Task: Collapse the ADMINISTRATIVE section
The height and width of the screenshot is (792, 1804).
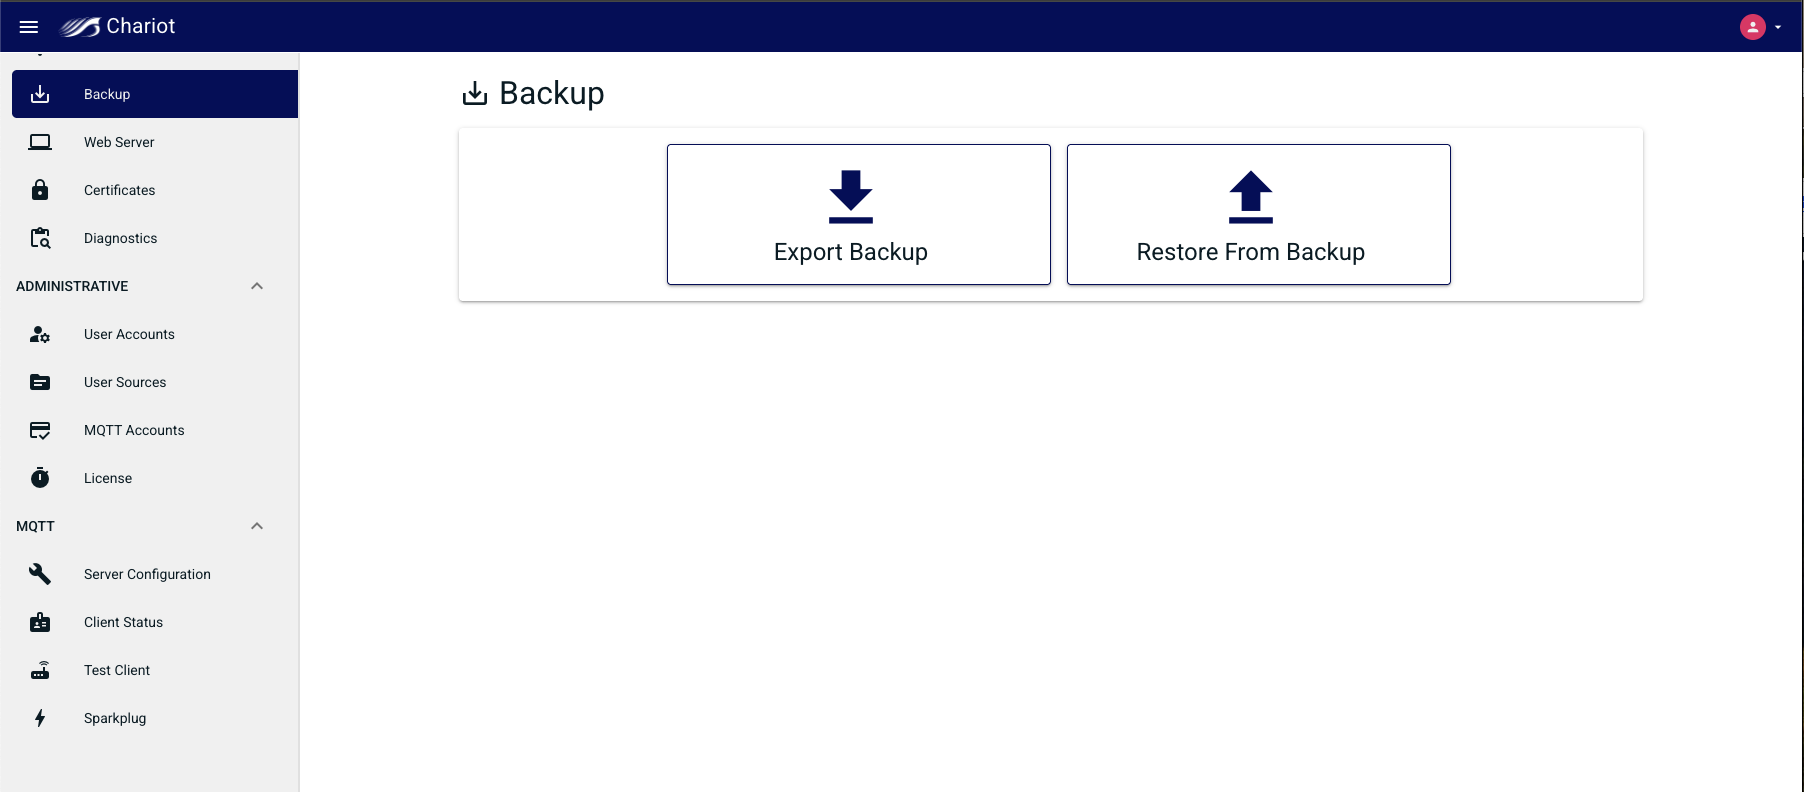Action: 257,286
